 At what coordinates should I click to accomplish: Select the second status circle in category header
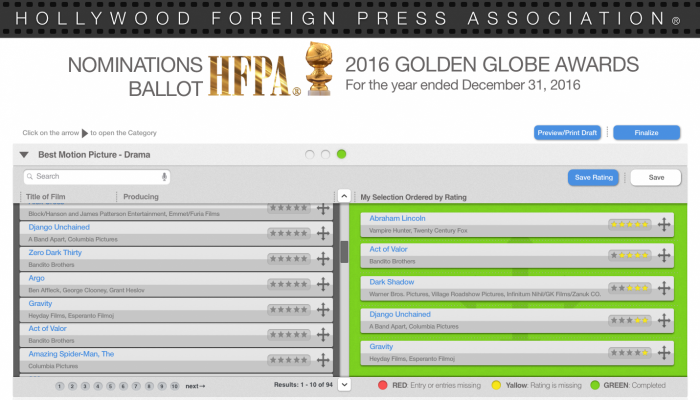(x=325, y=154)
